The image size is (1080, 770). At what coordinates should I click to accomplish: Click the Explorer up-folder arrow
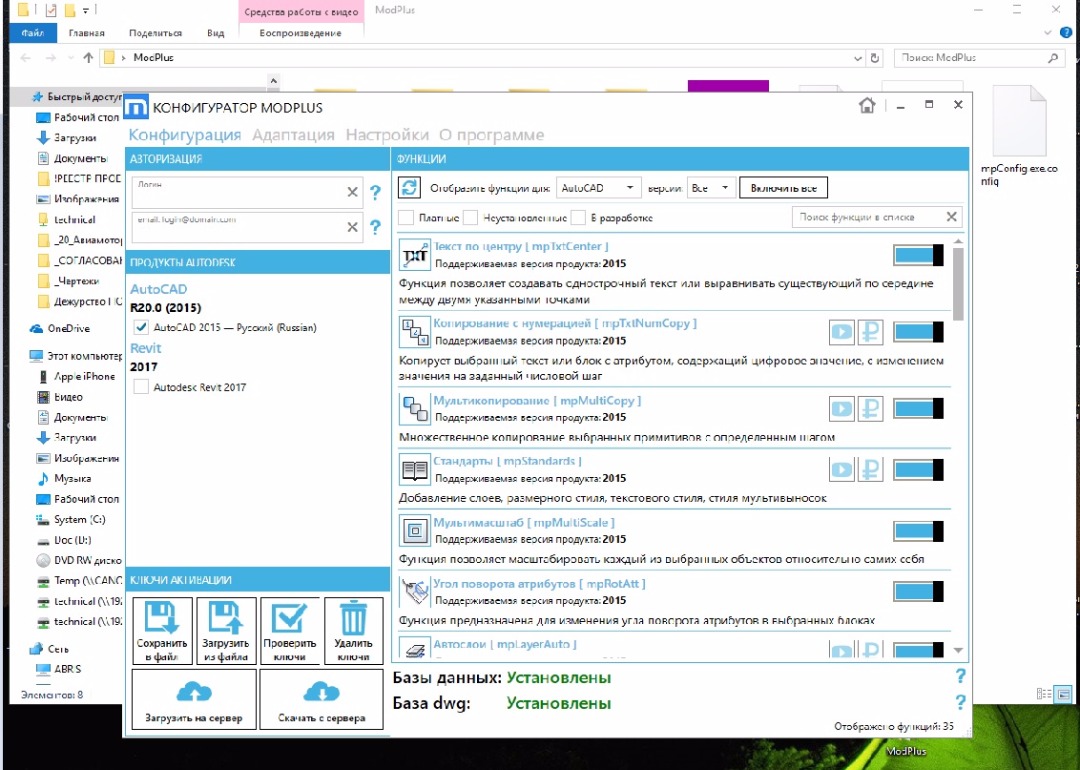tap(88, 58)
